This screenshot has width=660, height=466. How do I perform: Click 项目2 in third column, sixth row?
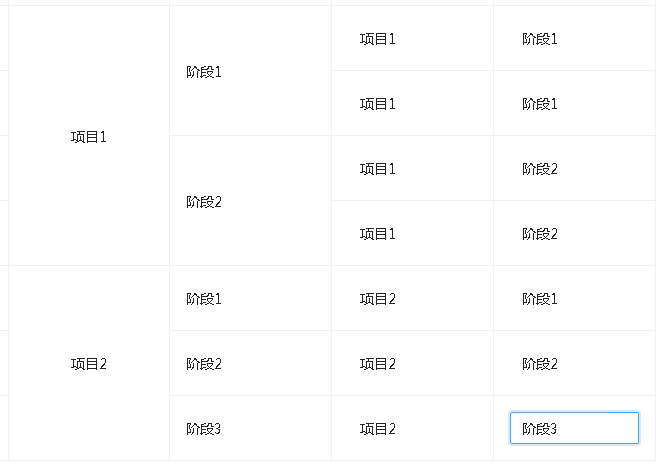click(378, 364)
